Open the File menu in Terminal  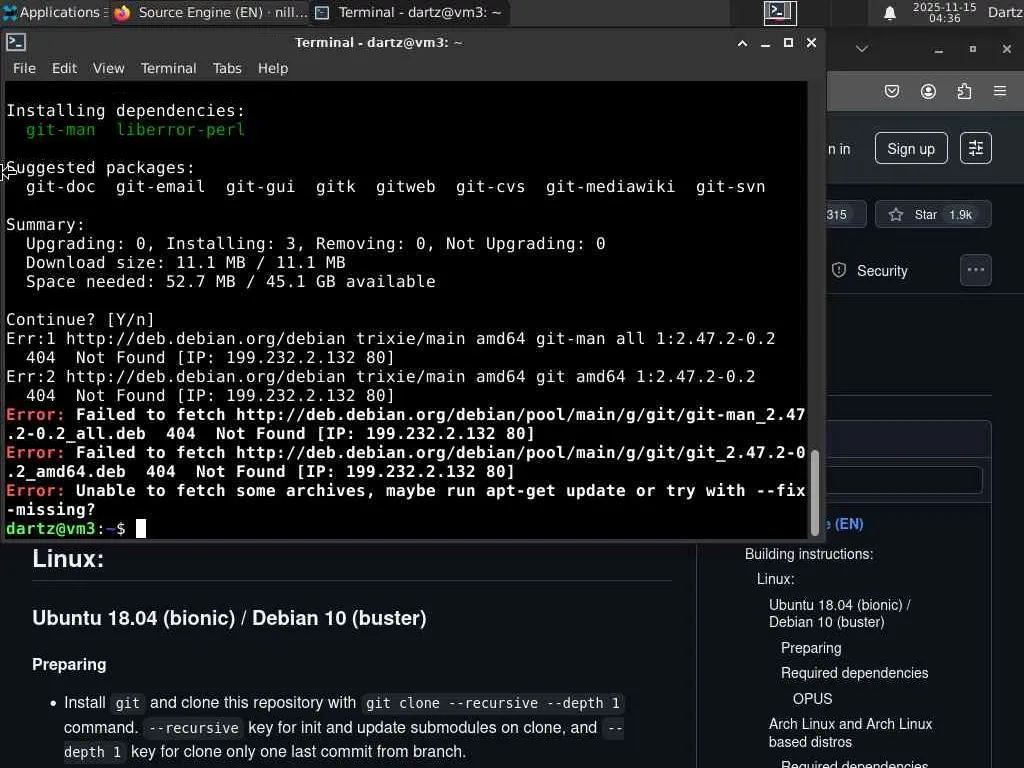[24, 68]
